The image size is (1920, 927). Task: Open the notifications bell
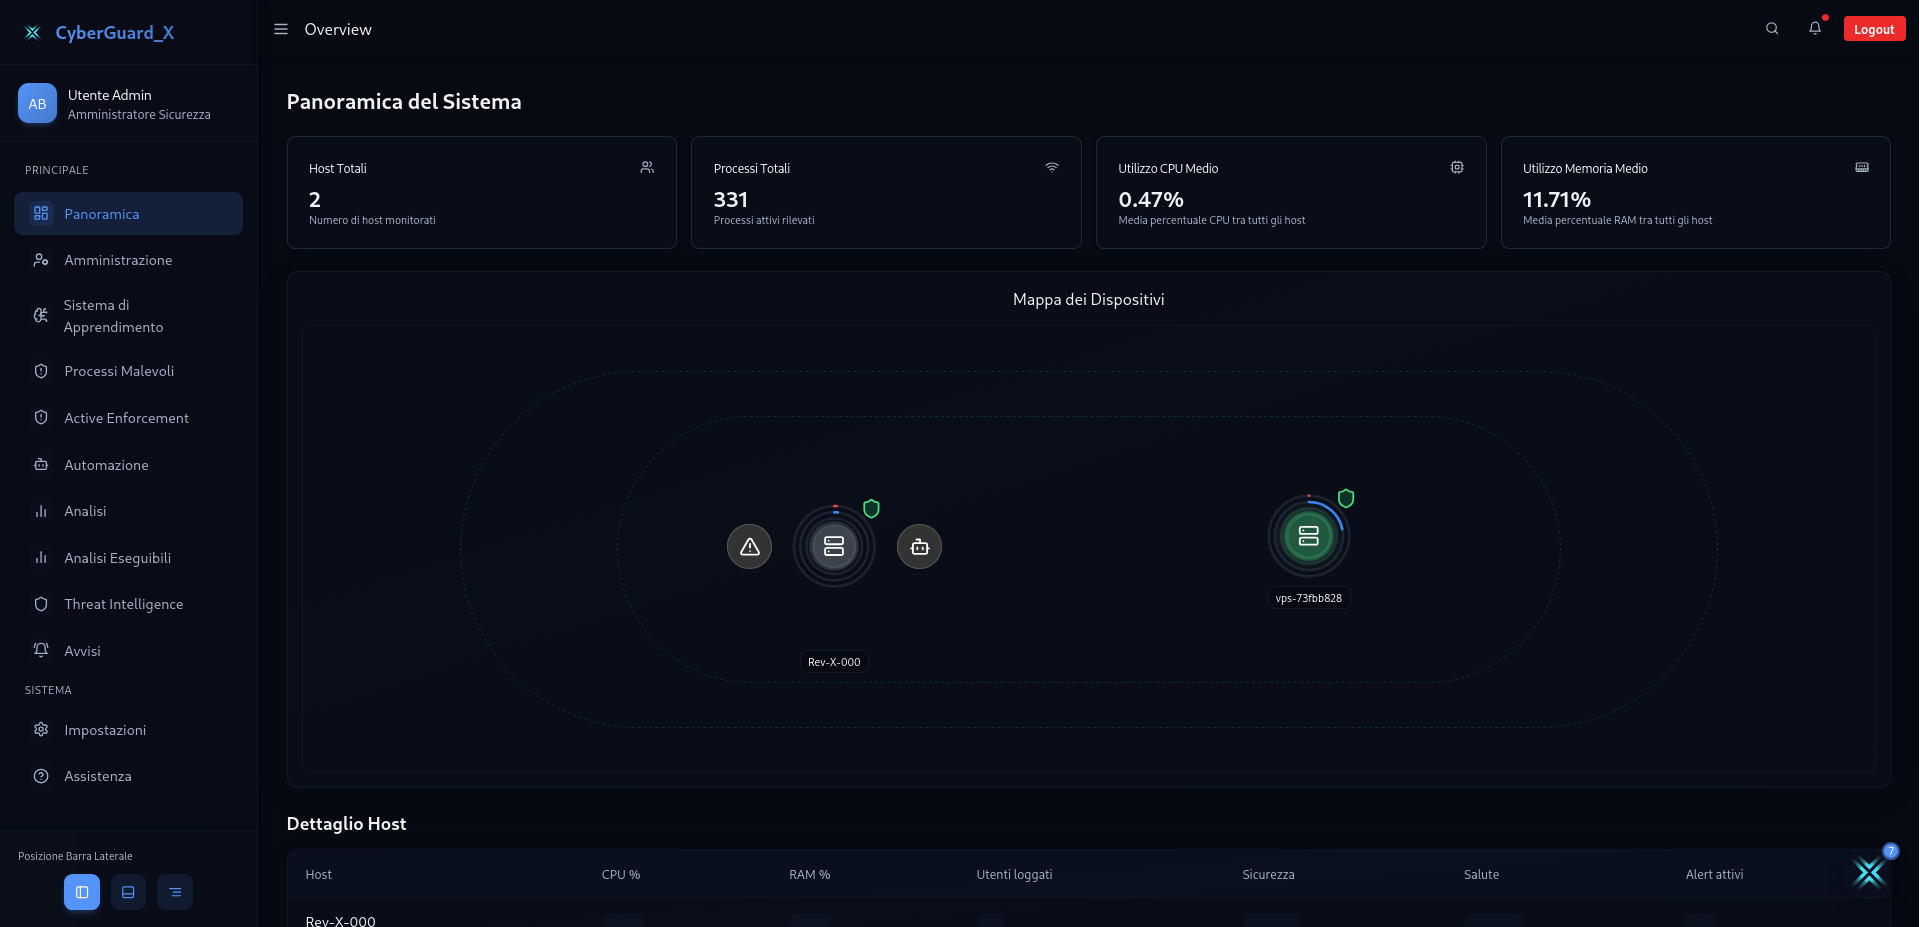[x=1815, y=29]
